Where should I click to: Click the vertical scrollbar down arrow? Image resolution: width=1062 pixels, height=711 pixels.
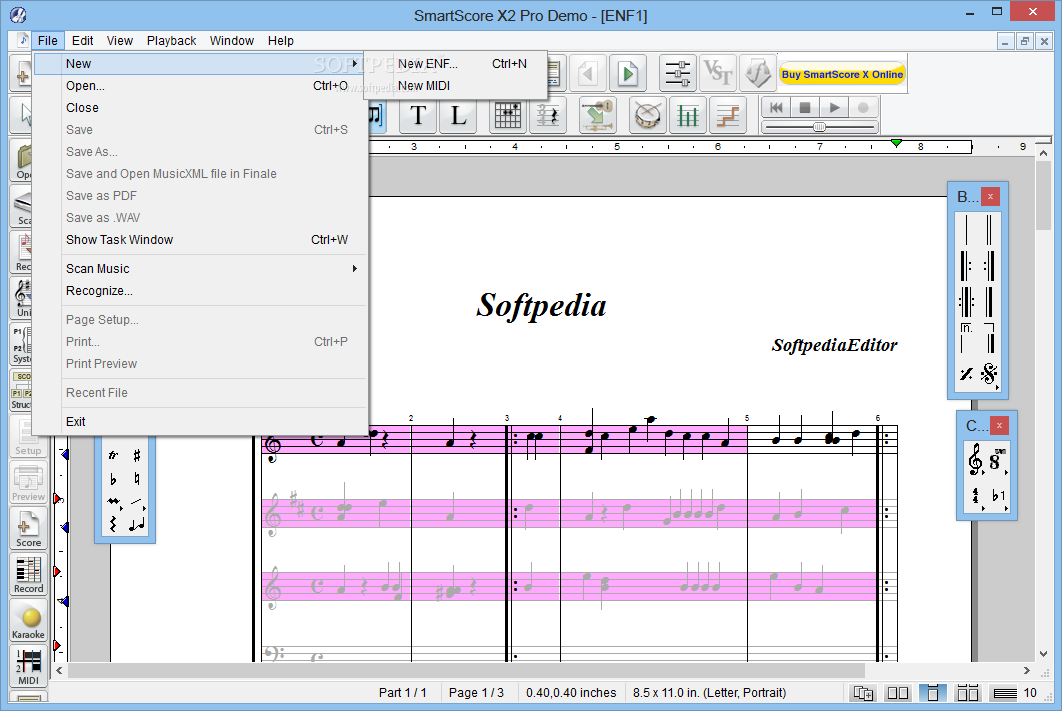pyautogui.click(x=1044, y=653)
